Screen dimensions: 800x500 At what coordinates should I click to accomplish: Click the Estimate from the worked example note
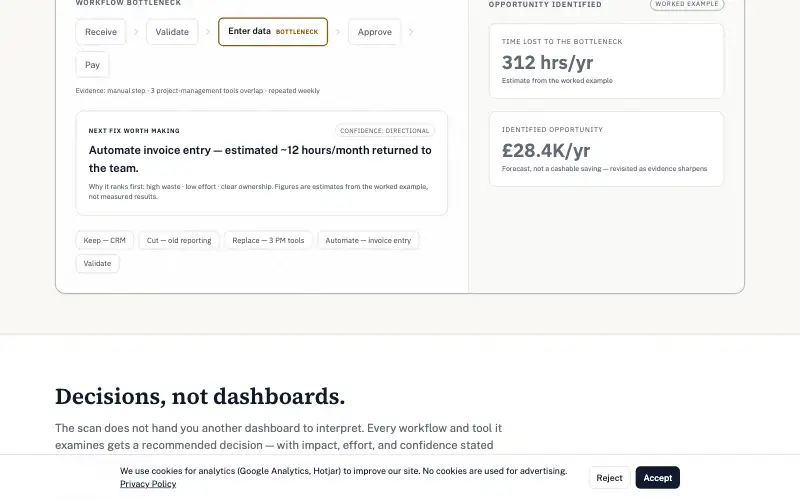coord(557,81)
